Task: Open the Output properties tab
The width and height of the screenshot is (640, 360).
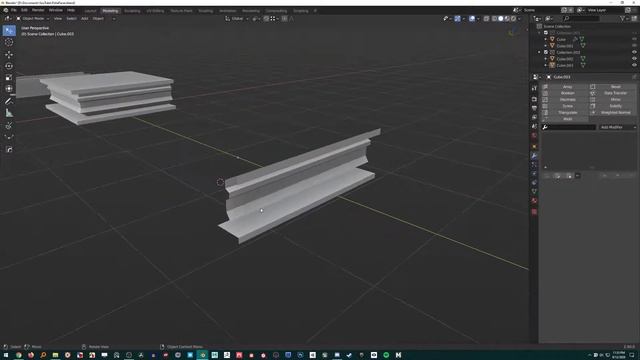Action: pyautogui.click(x=534, y=108)
